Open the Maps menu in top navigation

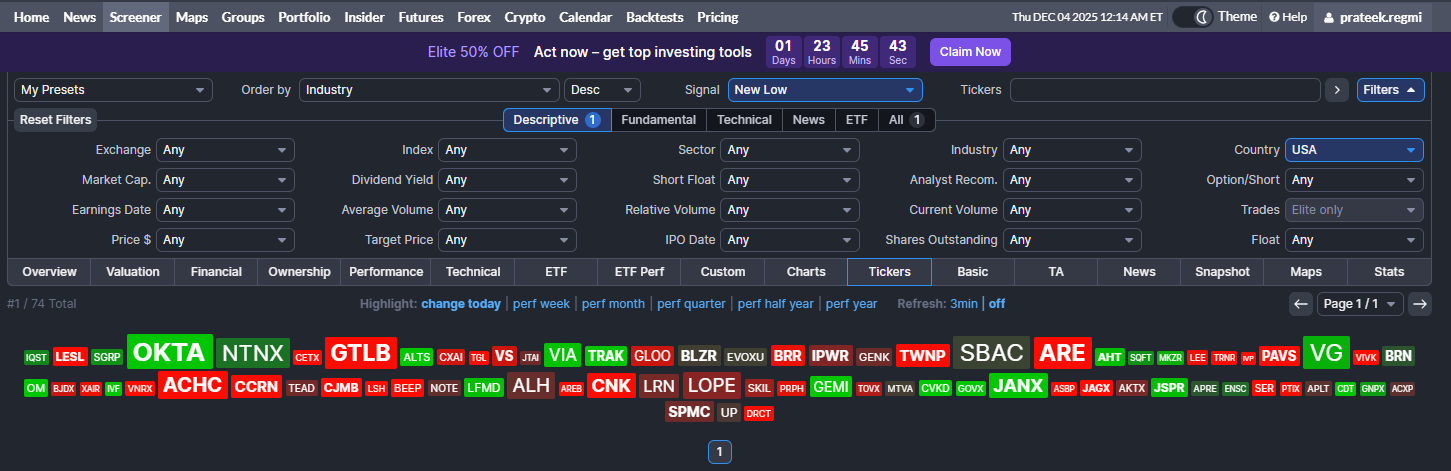191,17
